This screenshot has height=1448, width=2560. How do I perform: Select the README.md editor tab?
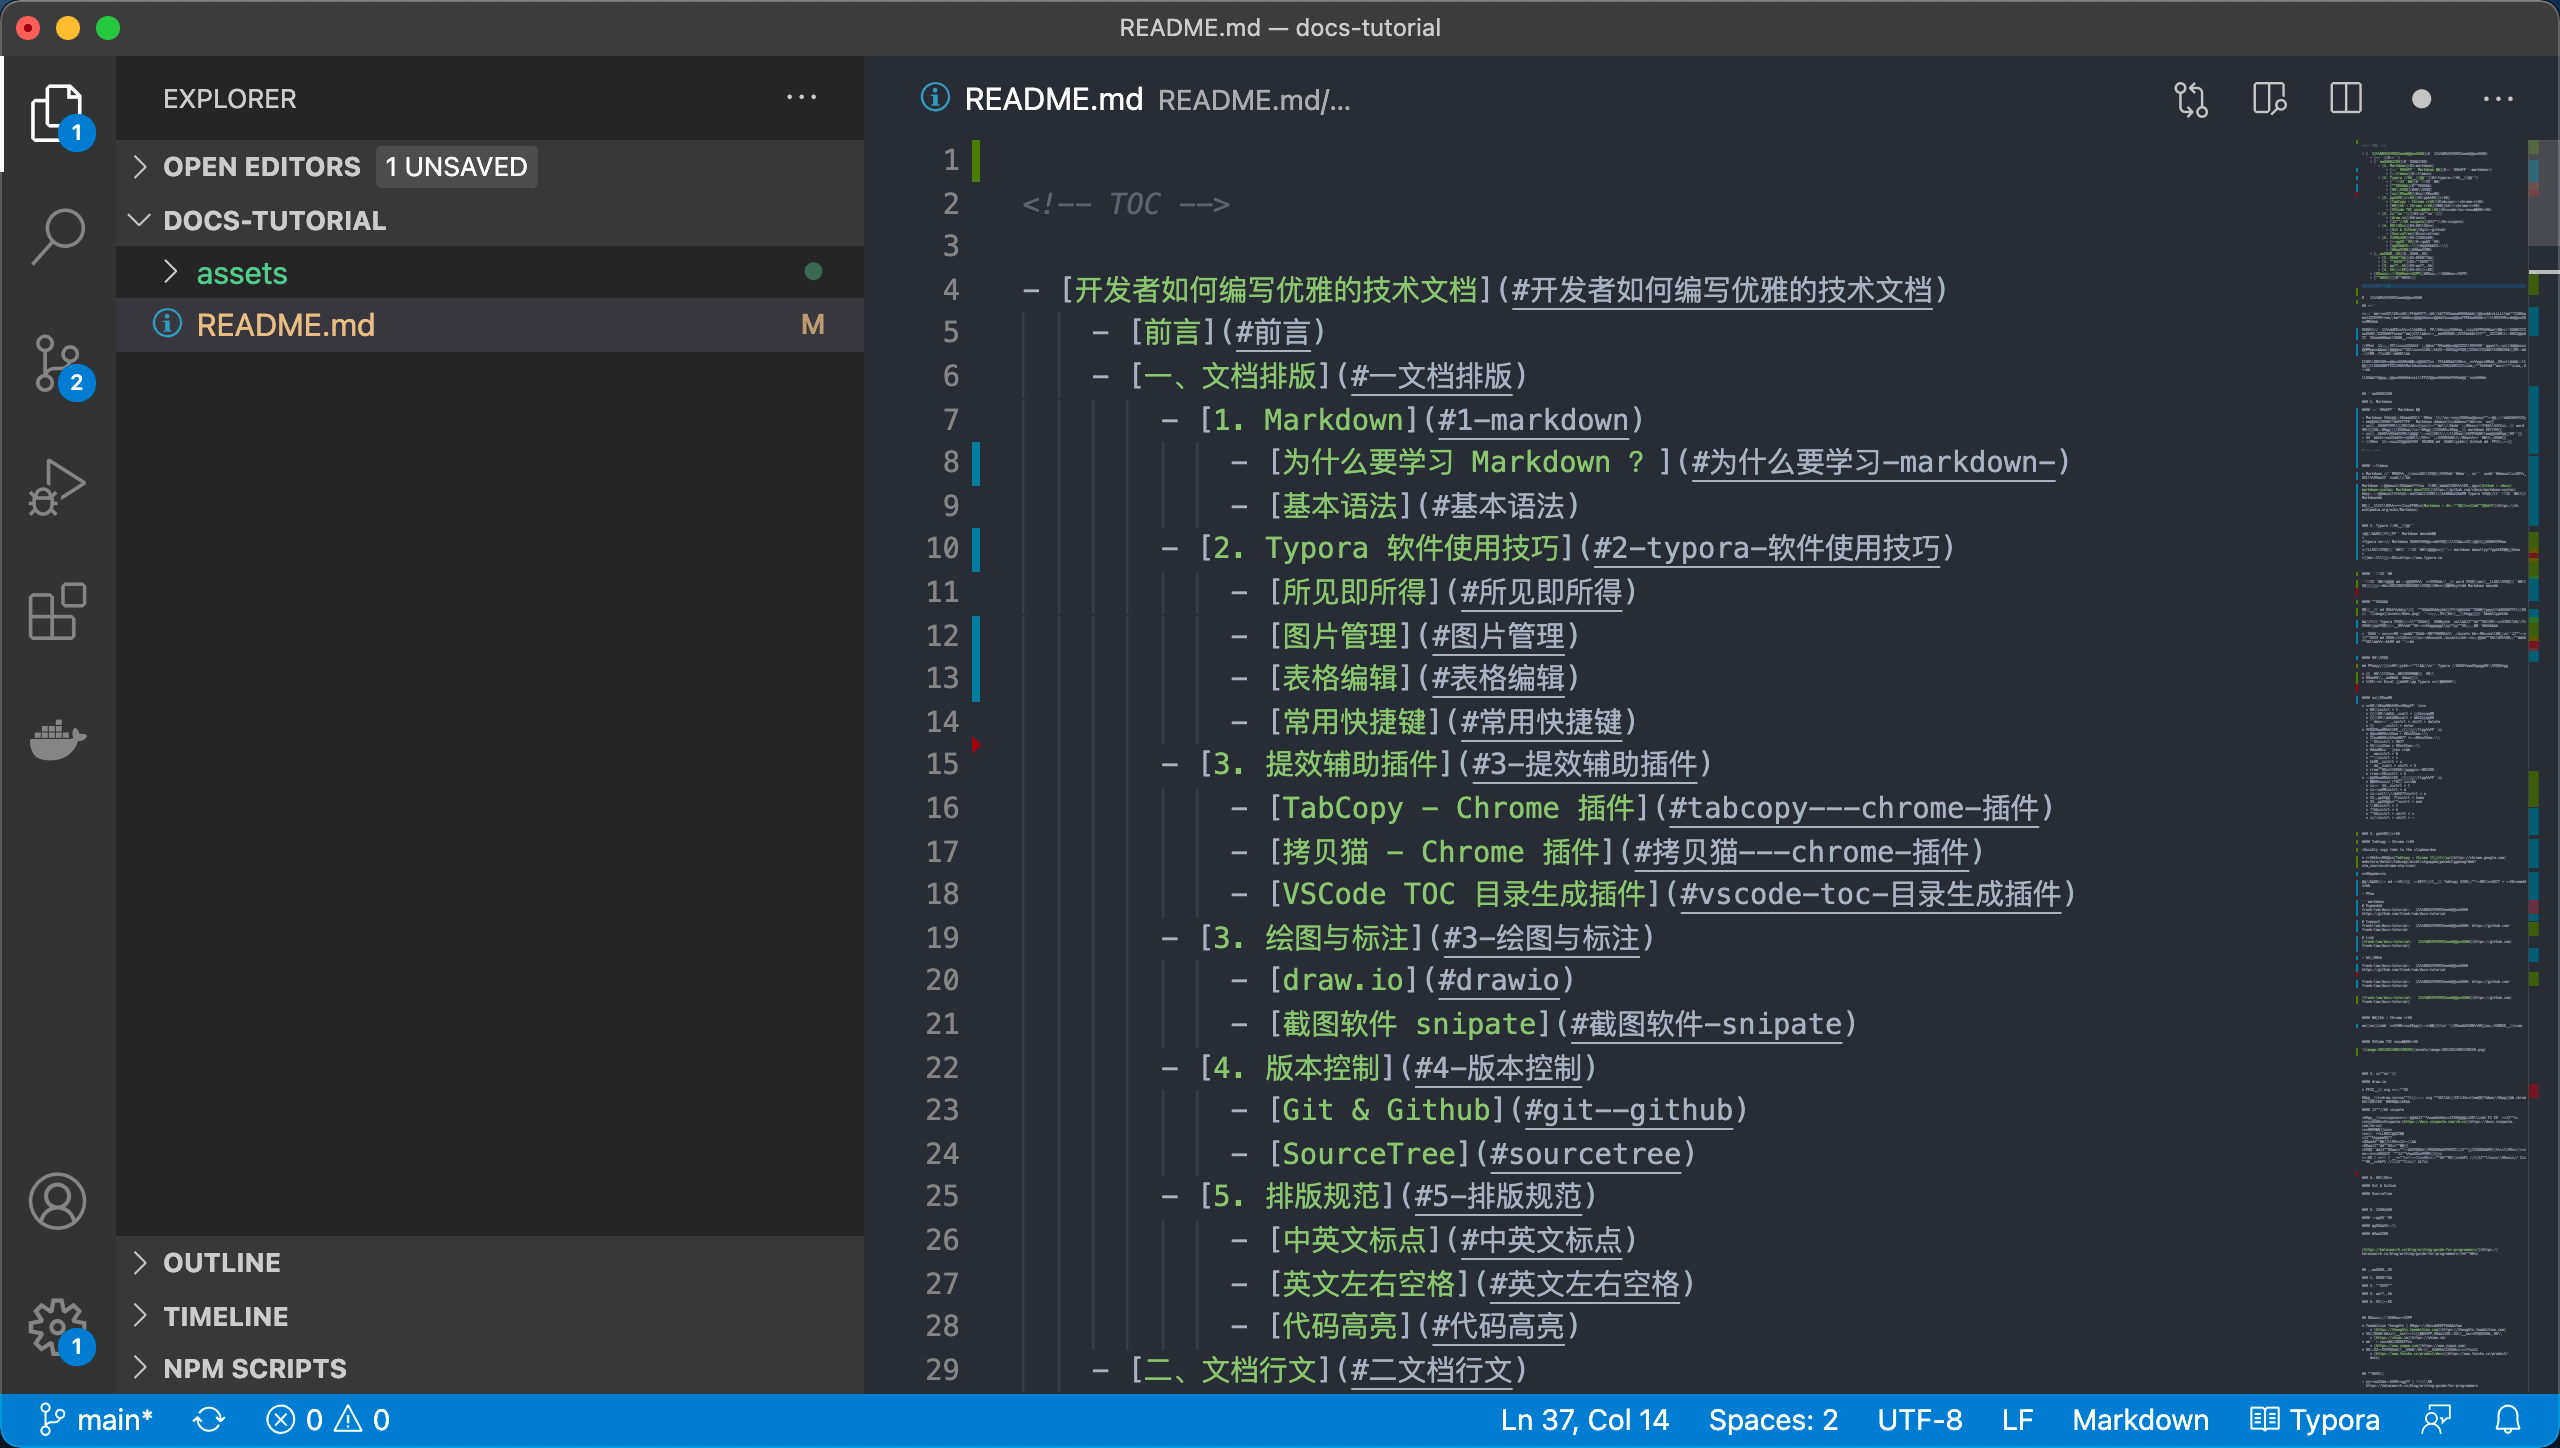[1052, 99]
